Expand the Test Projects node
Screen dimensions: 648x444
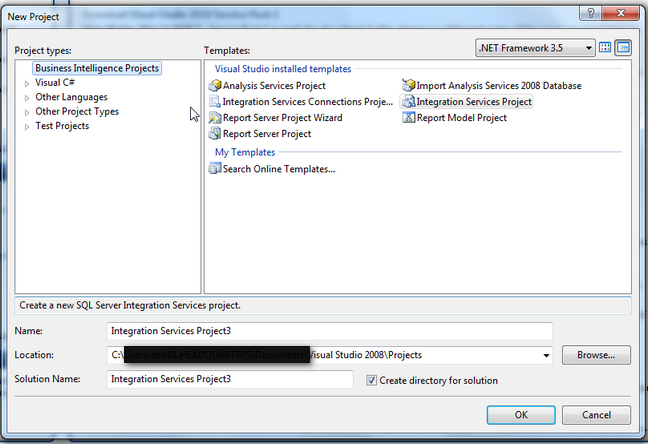point(27,127)
